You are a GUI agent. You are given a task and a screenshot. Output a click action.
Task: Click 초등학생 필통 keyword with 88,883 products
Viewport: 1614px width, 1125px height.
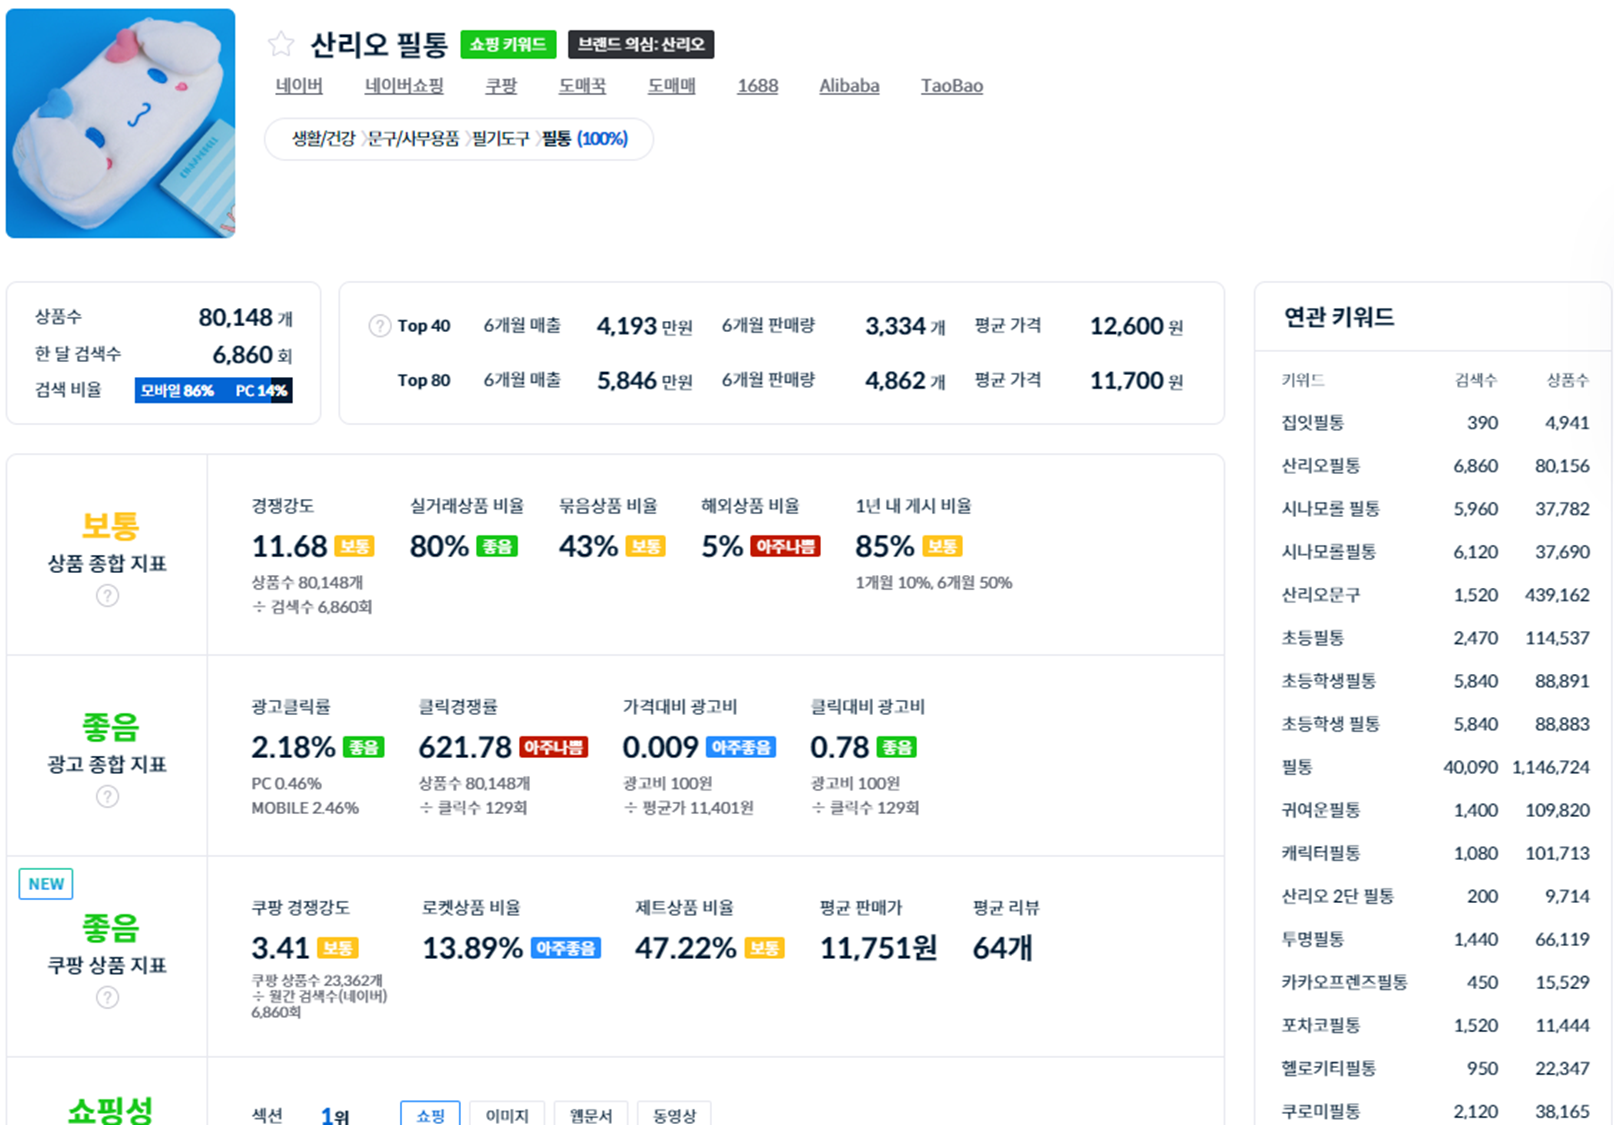pos(1331,724)
